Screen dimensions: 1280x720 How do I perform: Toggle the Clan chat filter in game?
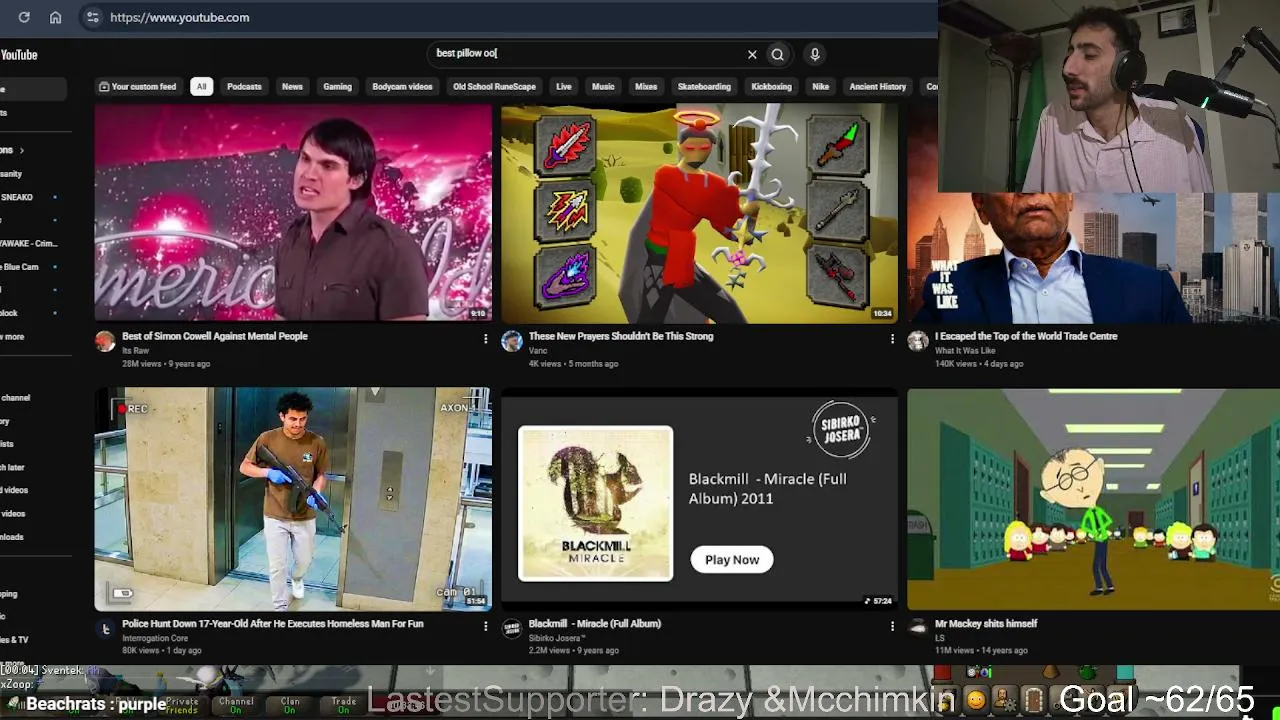[290, 705]
